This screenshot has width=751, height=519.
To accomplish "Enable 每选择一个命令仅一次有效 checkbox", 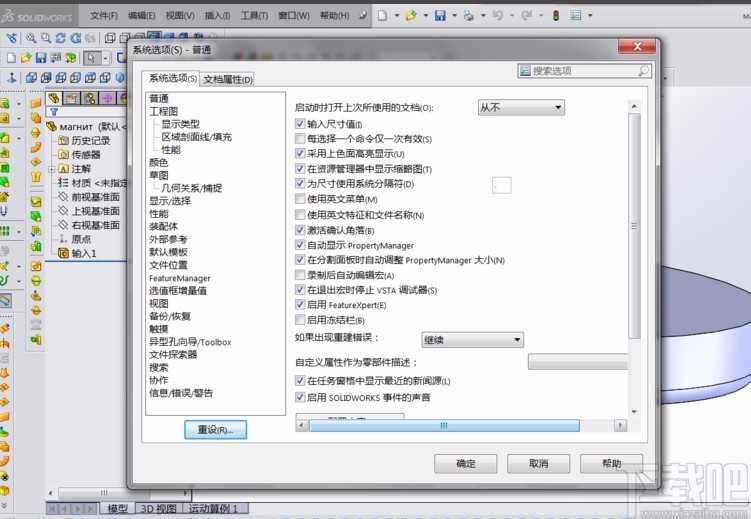I will (x=300, y=139).
